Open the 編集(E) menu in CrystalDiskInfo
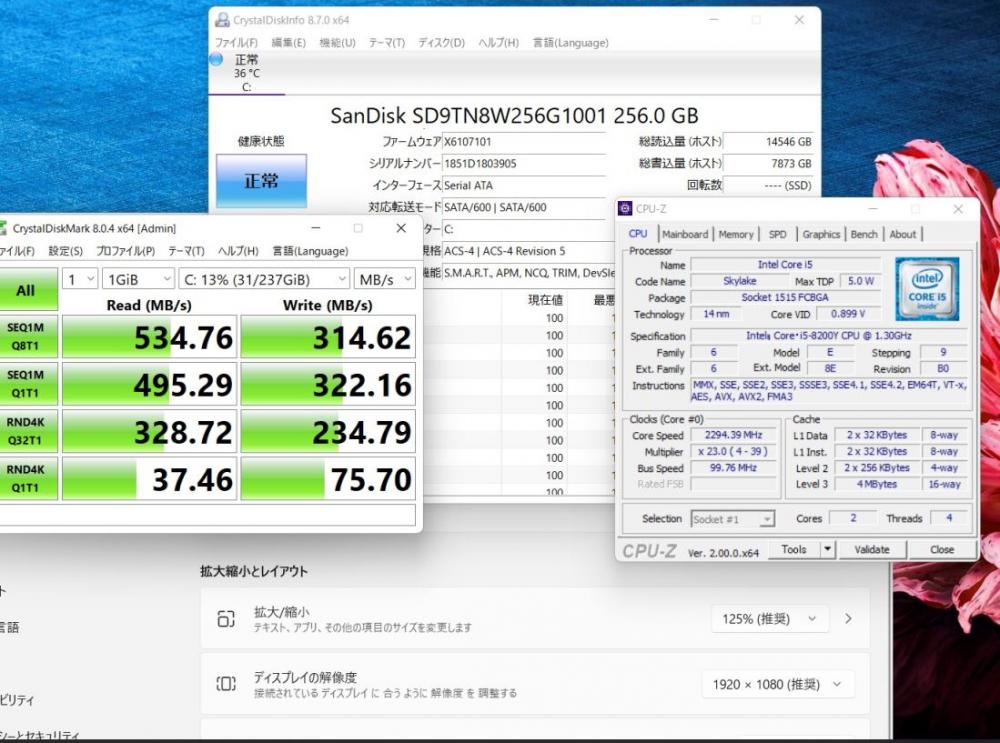The width and height of the screenshot is (1000, 743). click(288, 43)
